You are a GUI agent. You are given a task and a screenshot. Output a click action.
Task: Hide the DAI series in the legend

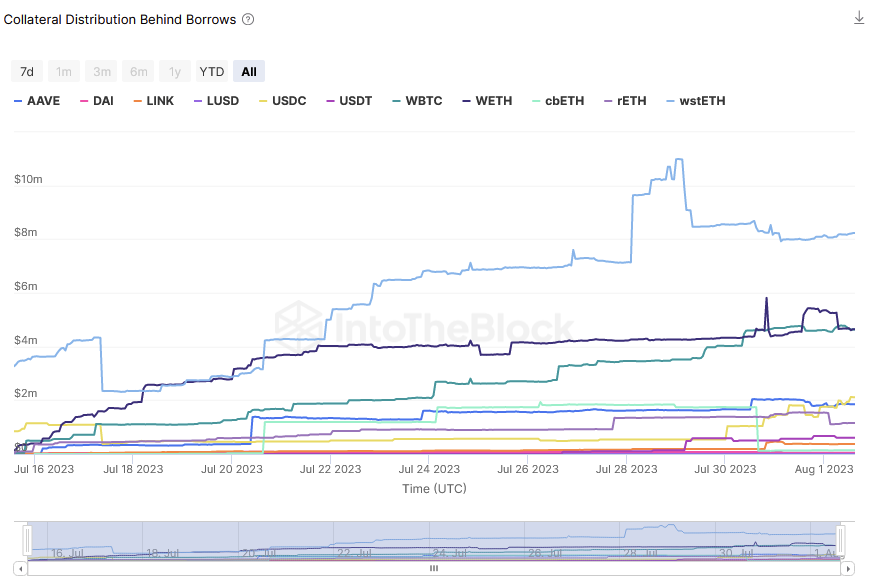point(102,101)
